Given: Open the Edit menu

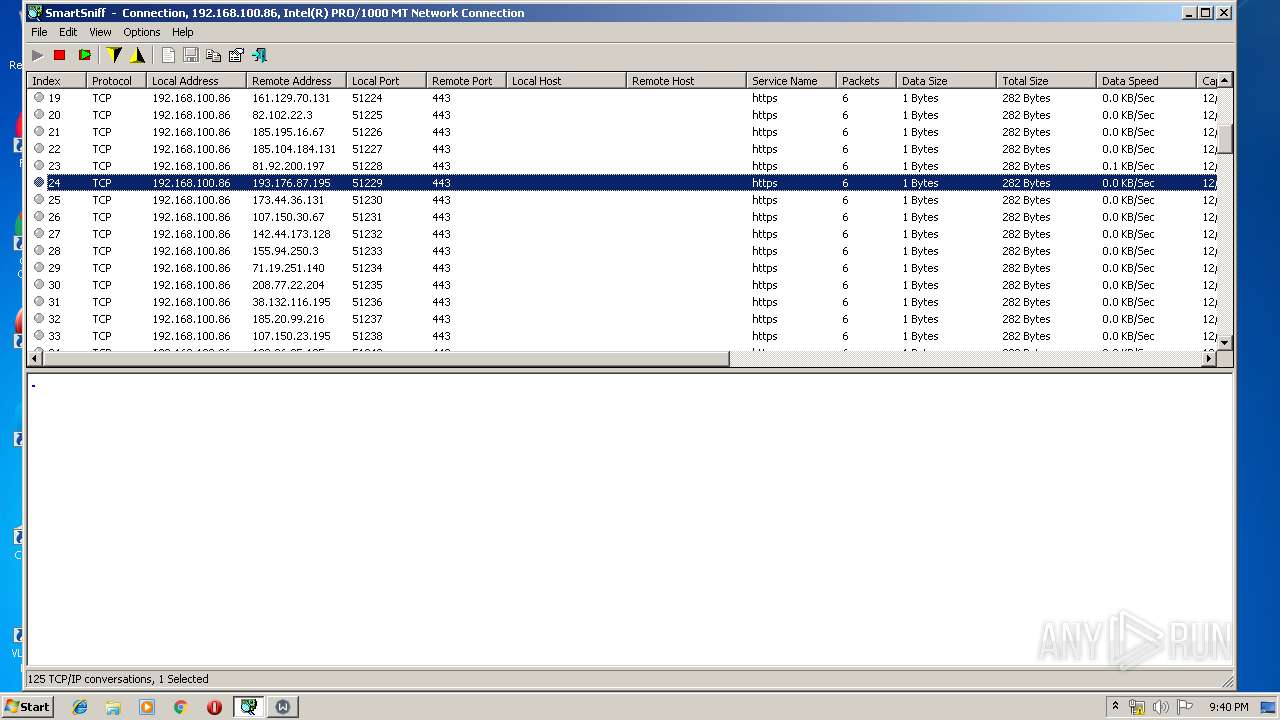Looking at the screenshot, I should [x=68, y=32].
